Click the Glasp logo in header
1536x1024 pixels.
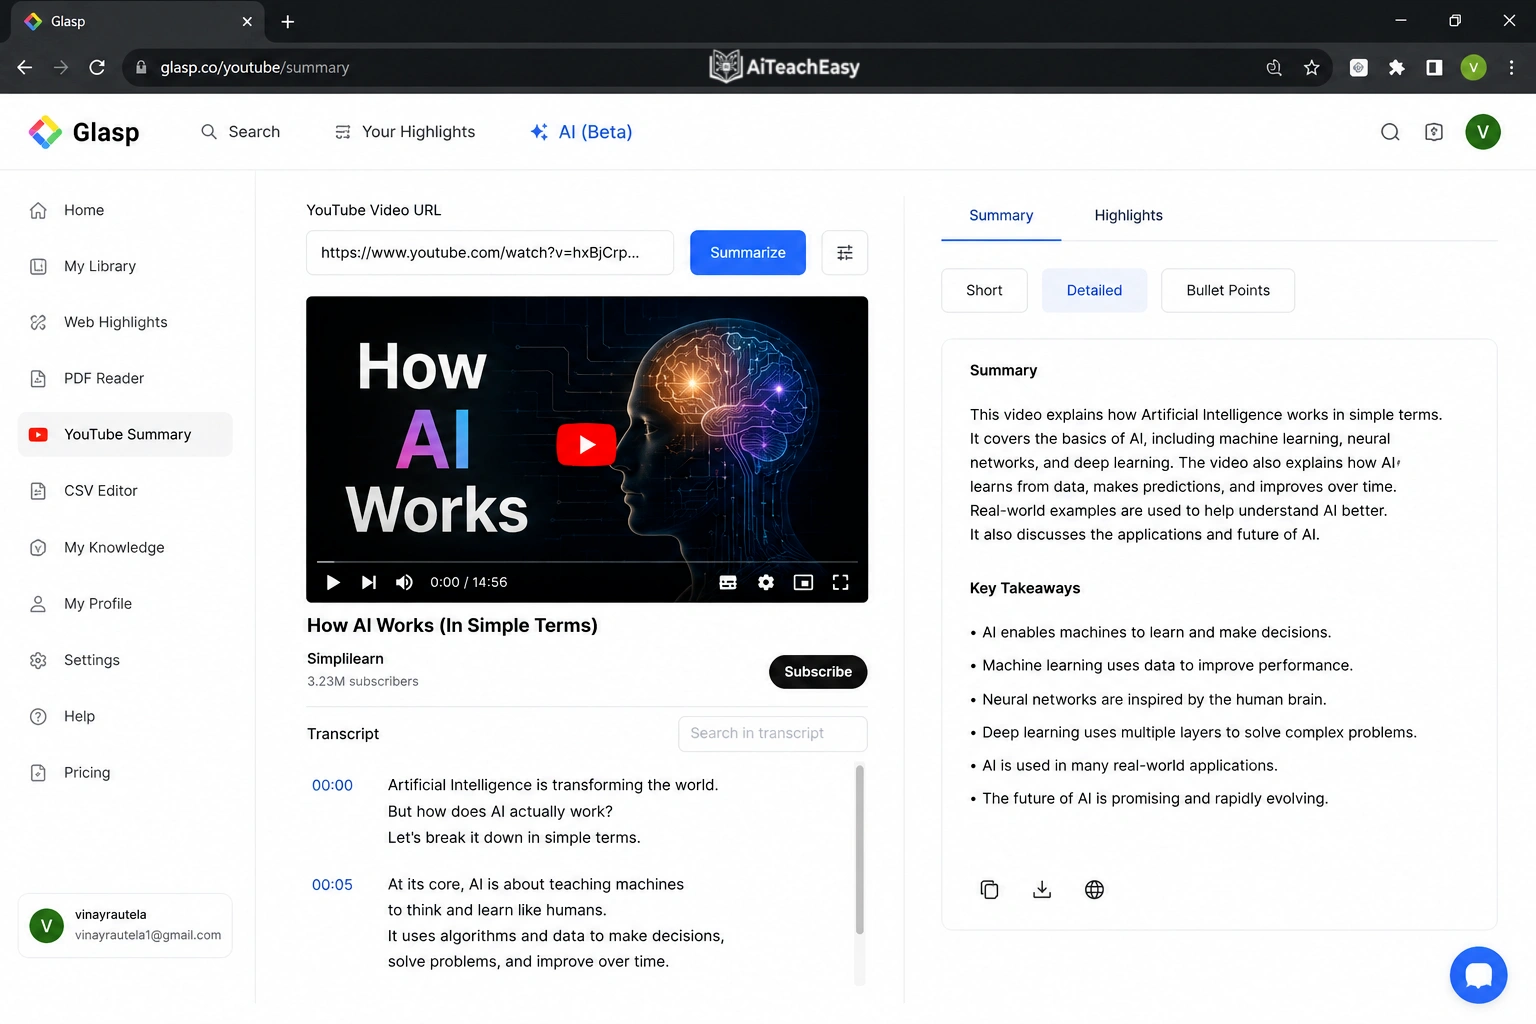click(x=84, y=132)
